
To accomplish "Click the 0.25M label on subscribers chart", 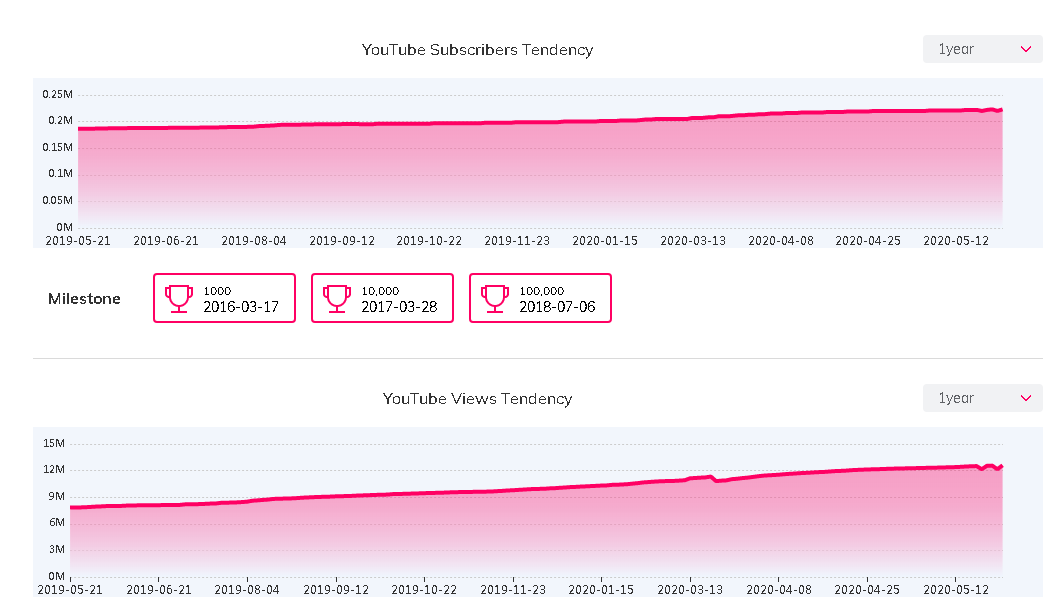I will 57,95.
